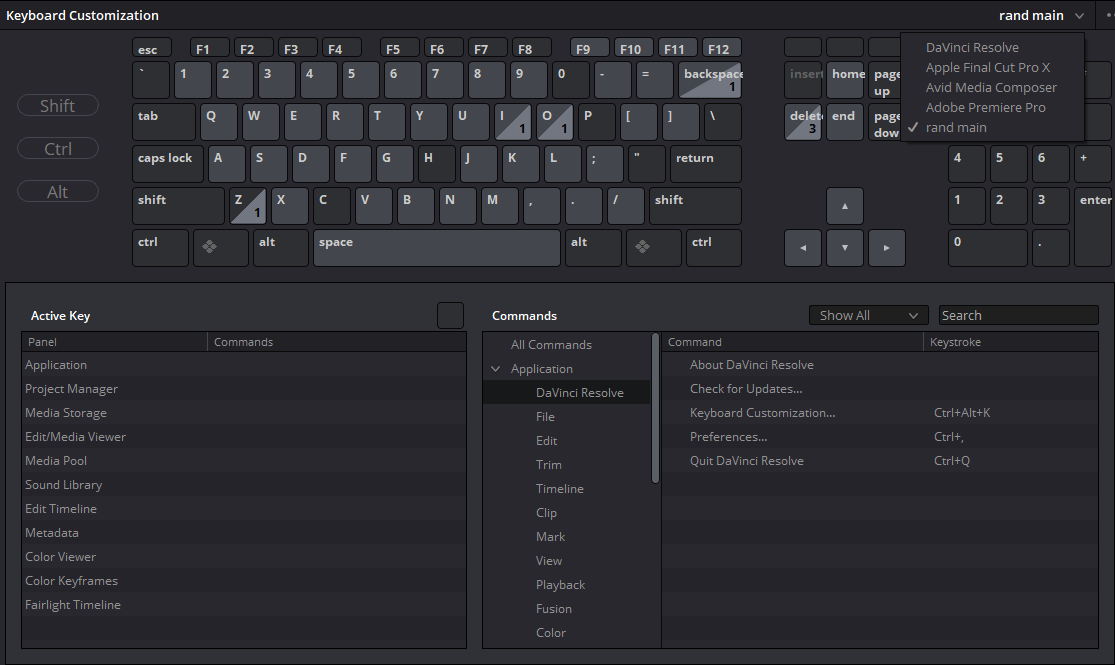This screenshot has width=1115, height=665.
Task: Click the Command column header
Action: (x=793, y=342)
